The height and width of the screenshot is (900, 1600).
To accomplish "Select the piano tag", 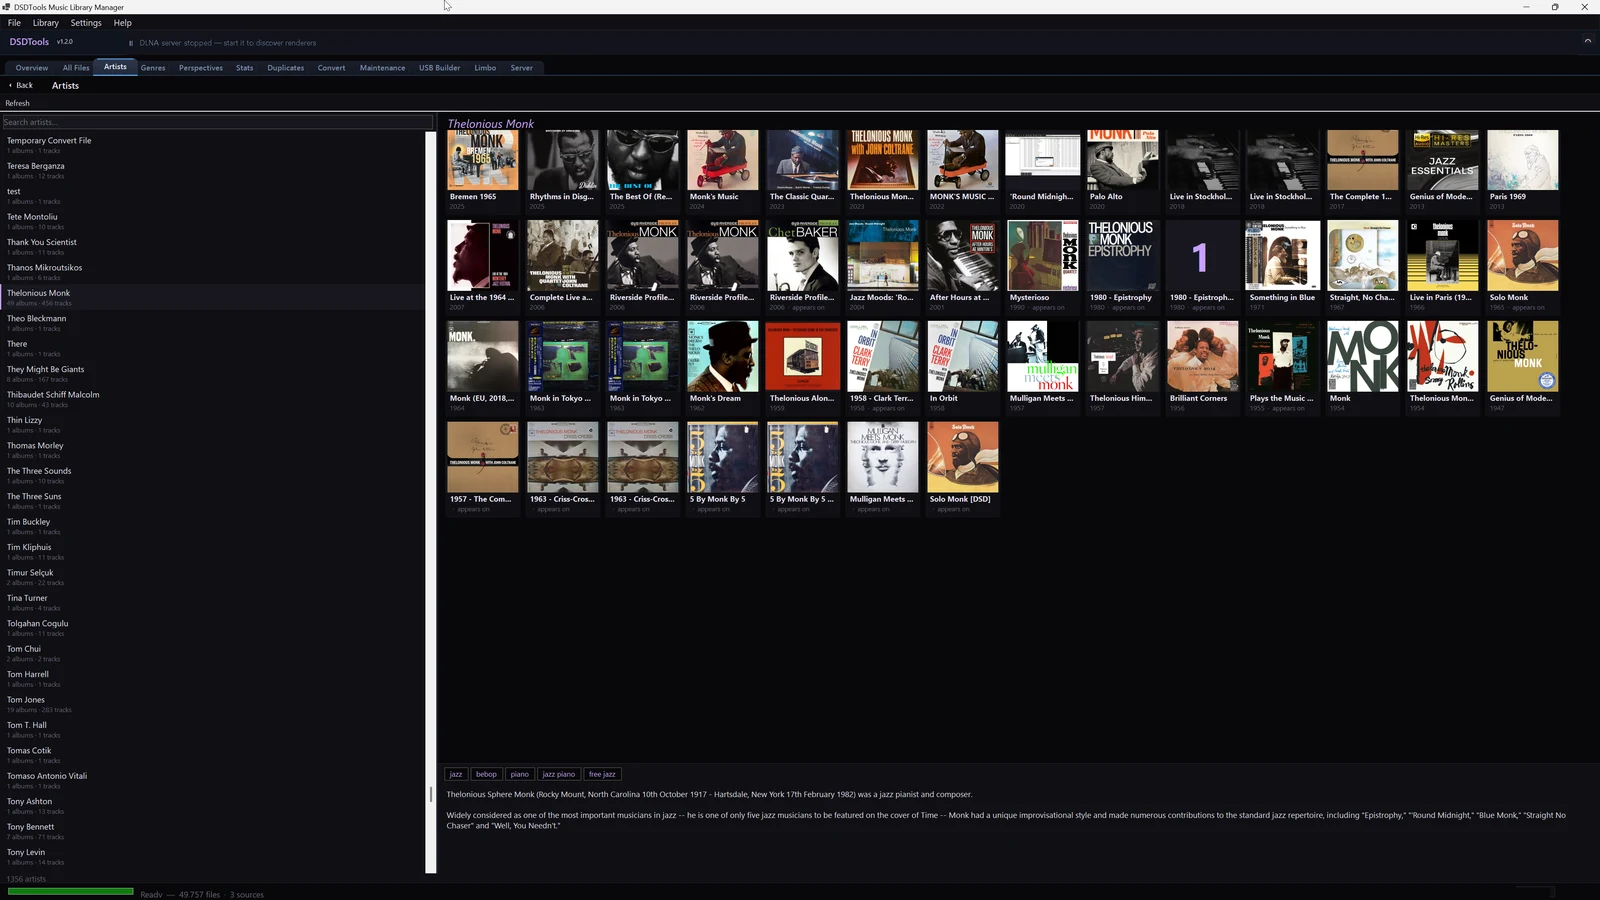I will (520, 774).
